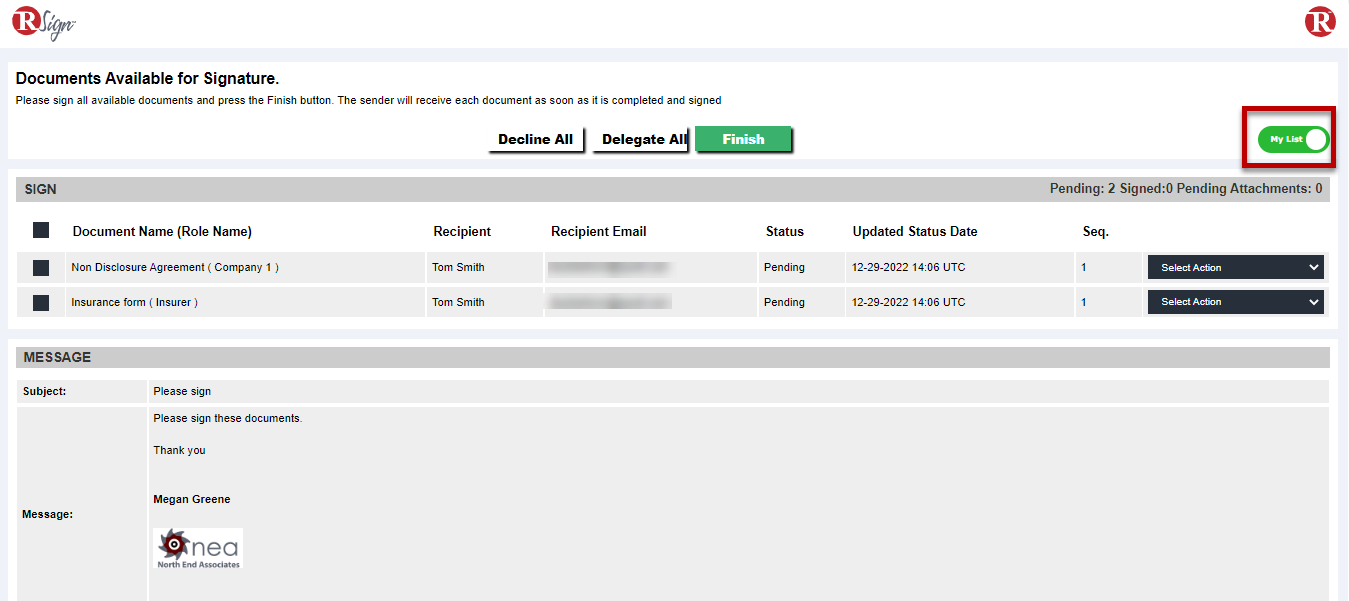Click the green Finish button

pyautogui.click(x=743, y=140)
